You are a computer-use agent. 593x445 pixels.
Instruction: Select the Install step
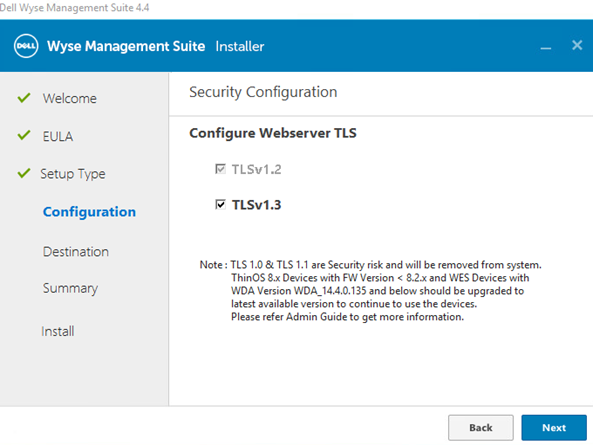[x=57, y=332]
